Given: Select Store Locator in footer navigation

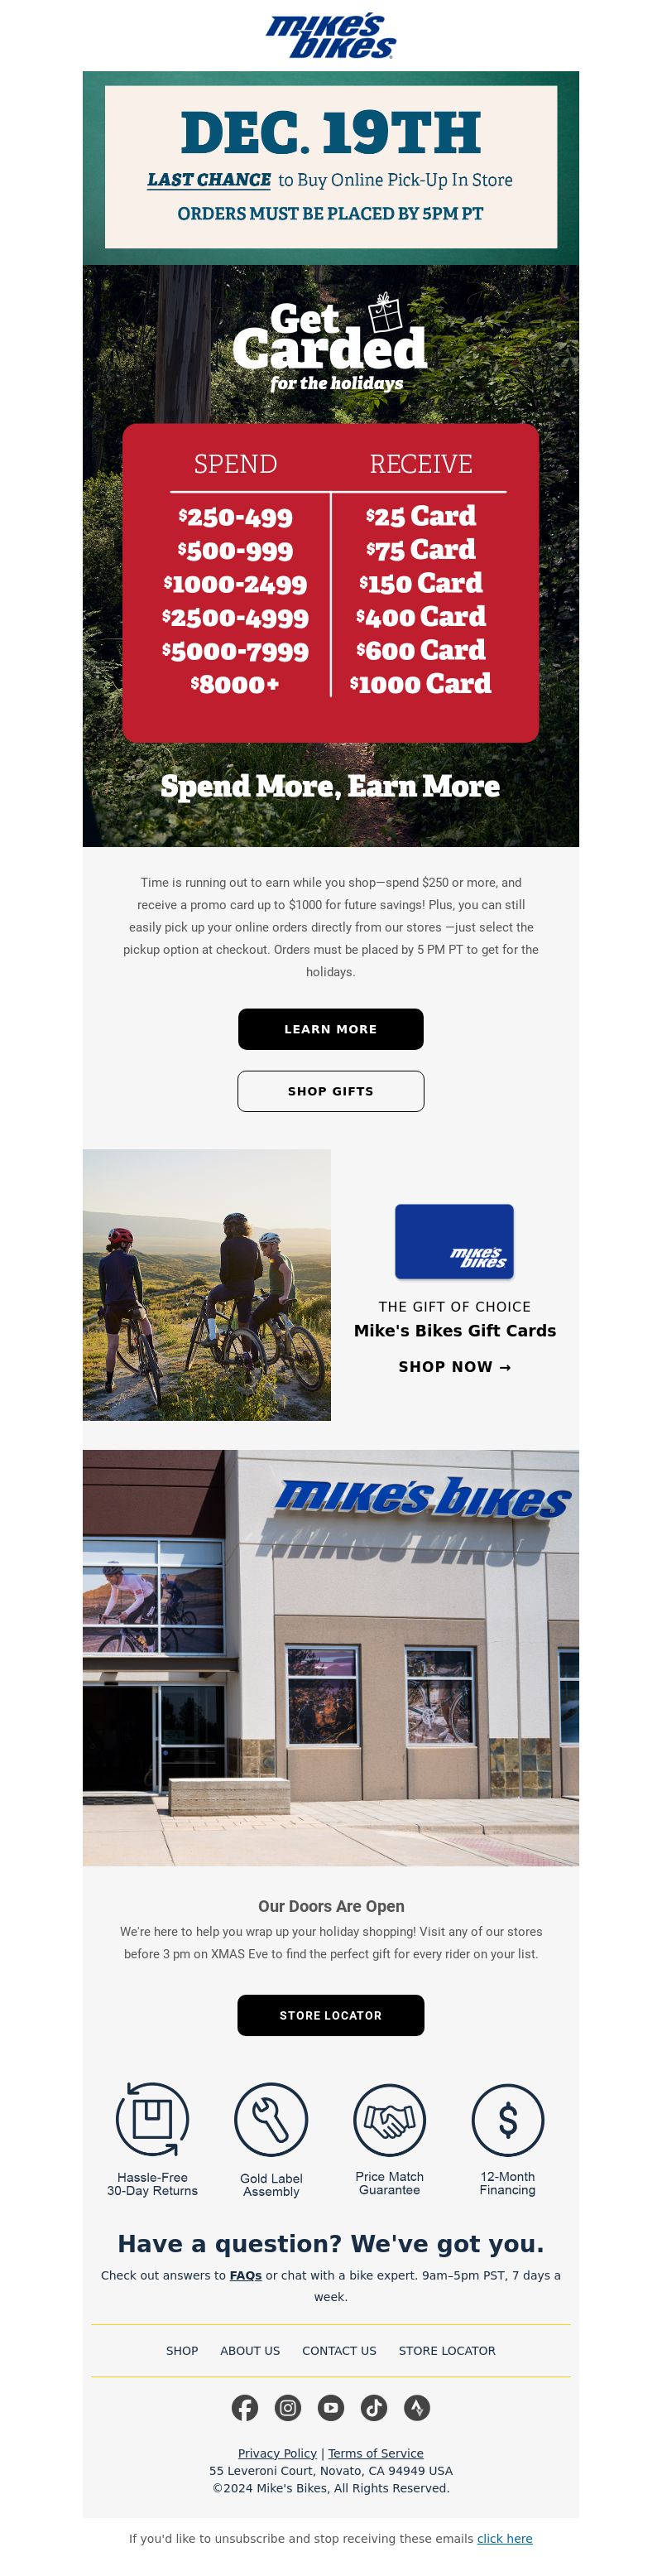Looking at the screenshot, I should (447, 2350).
